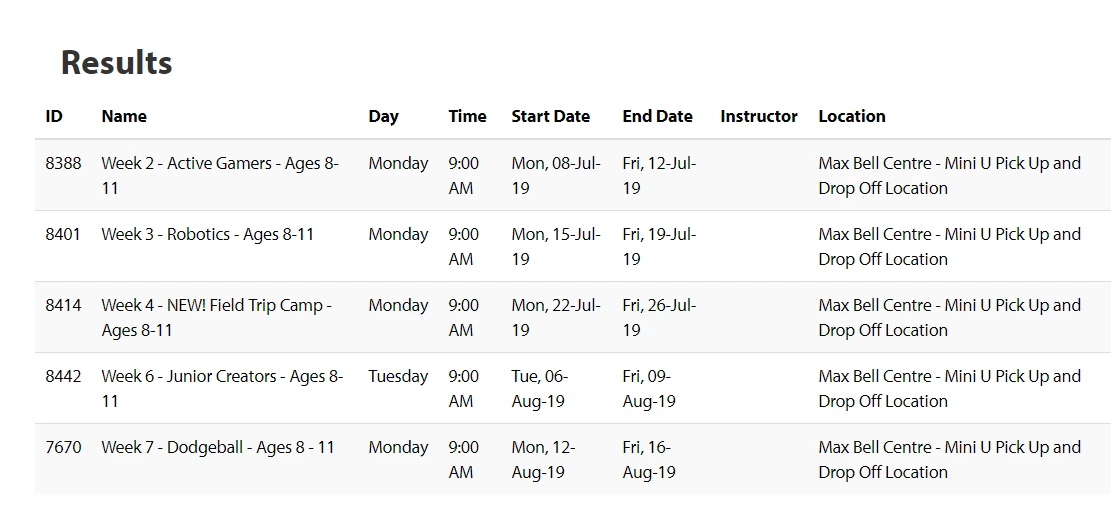Select course ID 8401
1111x524 pixels.
(63, 234)
